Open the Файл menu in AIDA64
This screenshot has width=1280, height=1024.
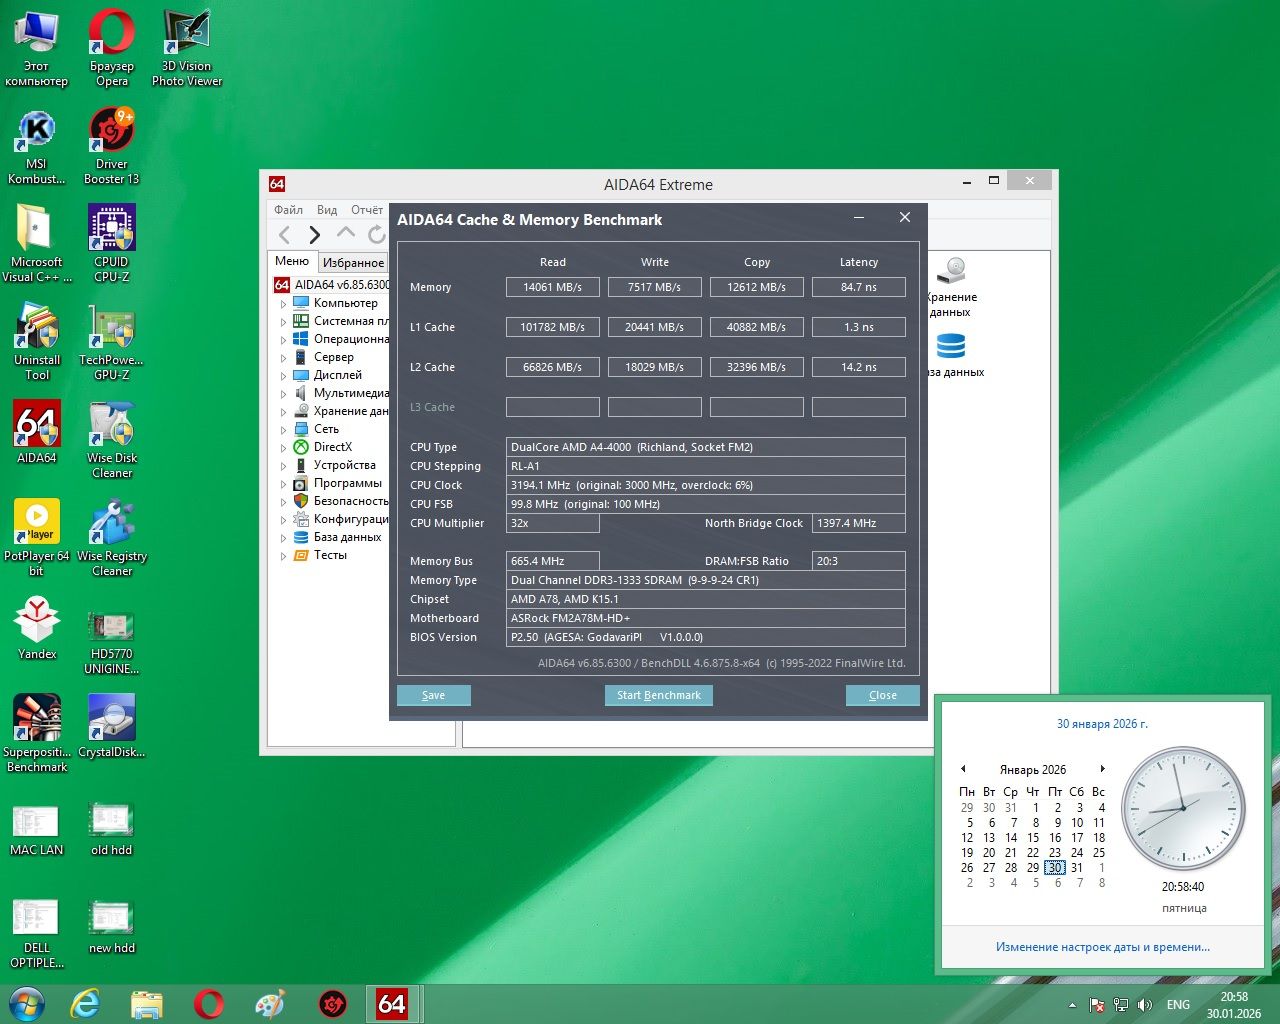click(288, 210)
